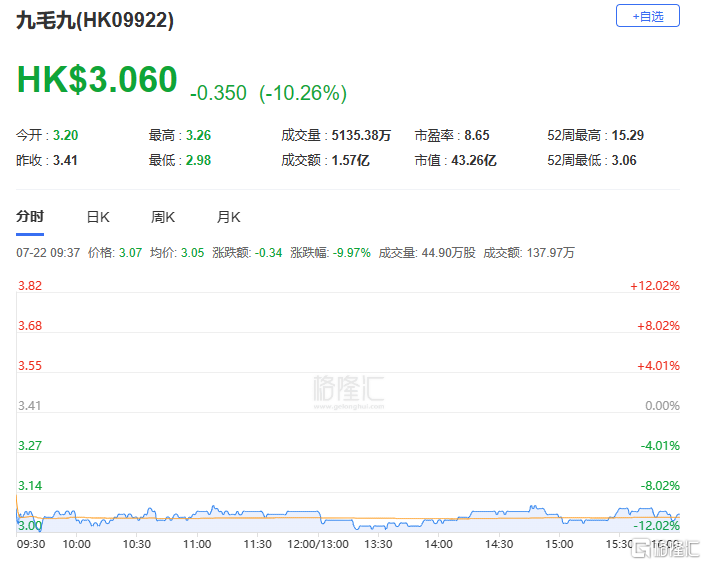
Task: Click the +自选 add to watchlist button
Action: tap(647, 16)
